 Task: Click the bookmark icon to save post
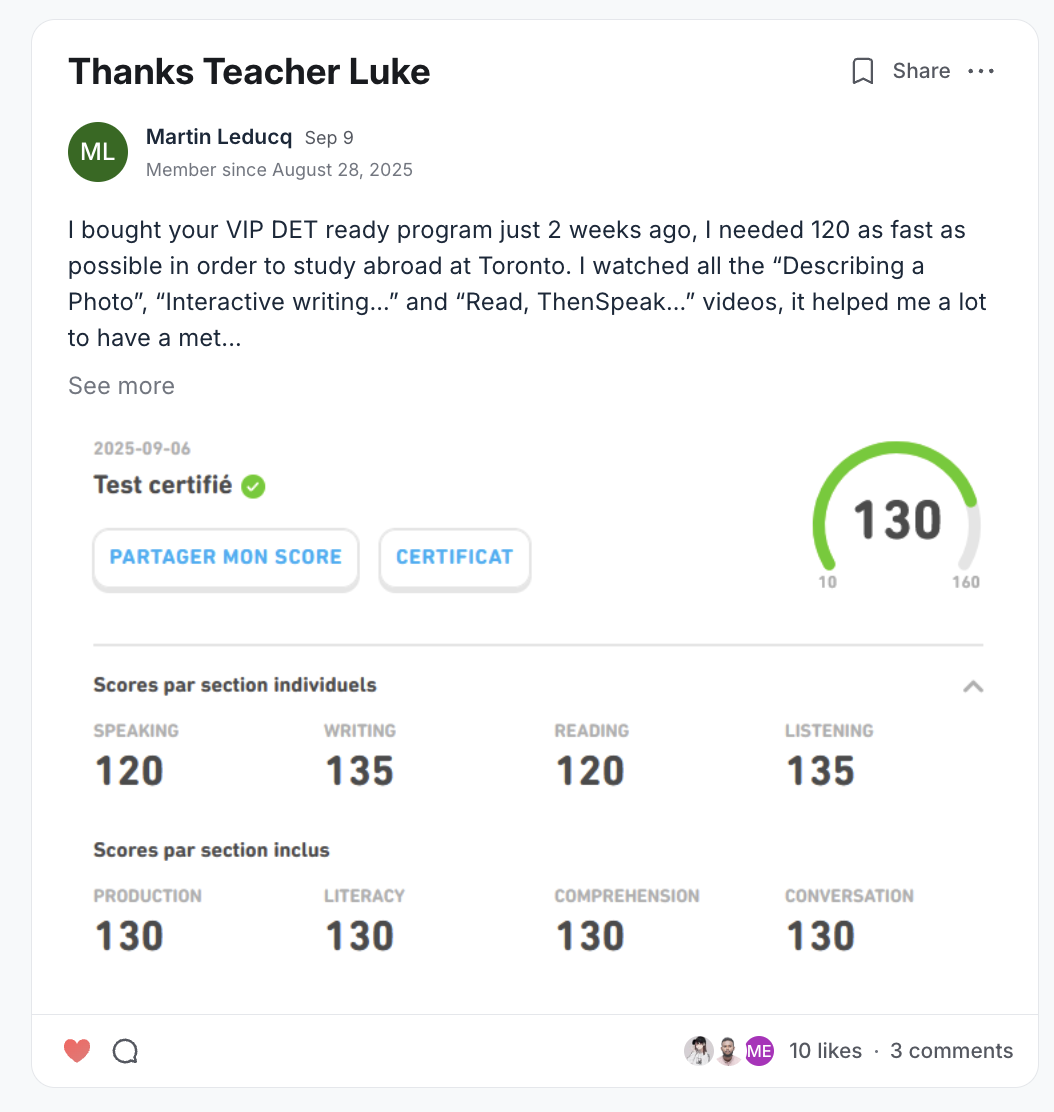coord(862,71)
